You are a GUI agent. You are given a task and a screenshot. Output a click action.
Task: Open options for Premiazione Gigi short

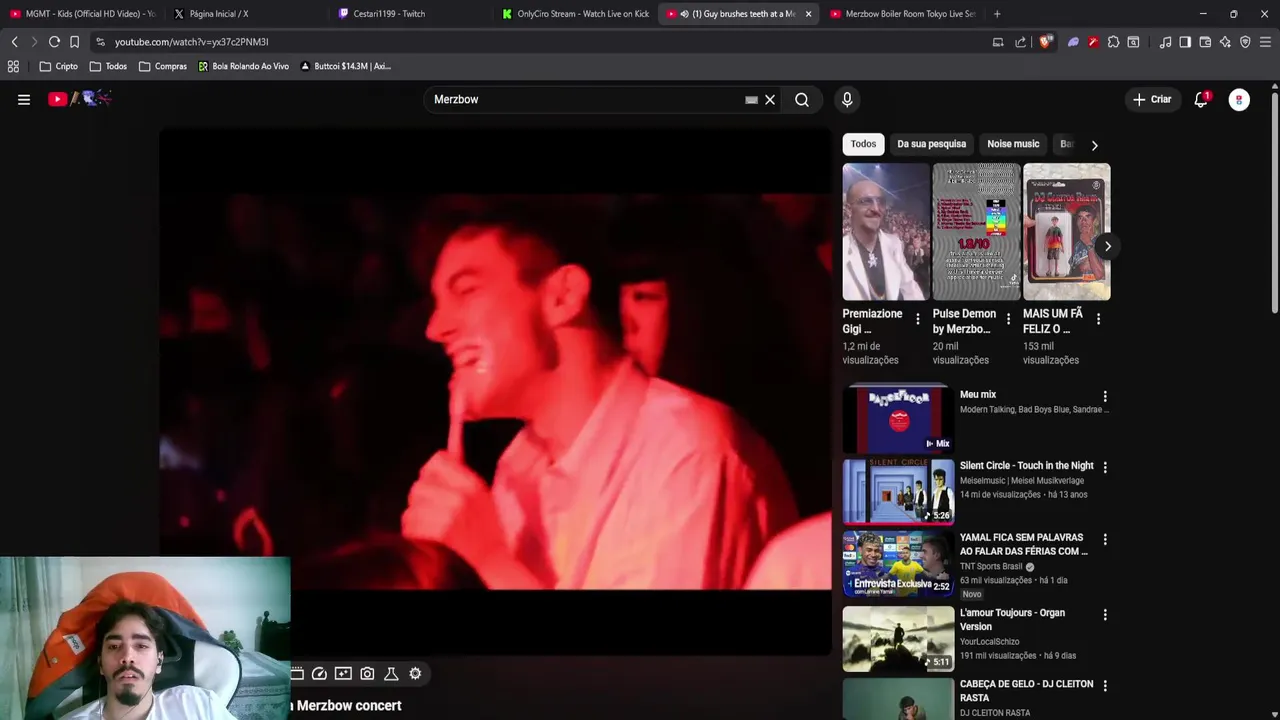click(x=917, y=319)
